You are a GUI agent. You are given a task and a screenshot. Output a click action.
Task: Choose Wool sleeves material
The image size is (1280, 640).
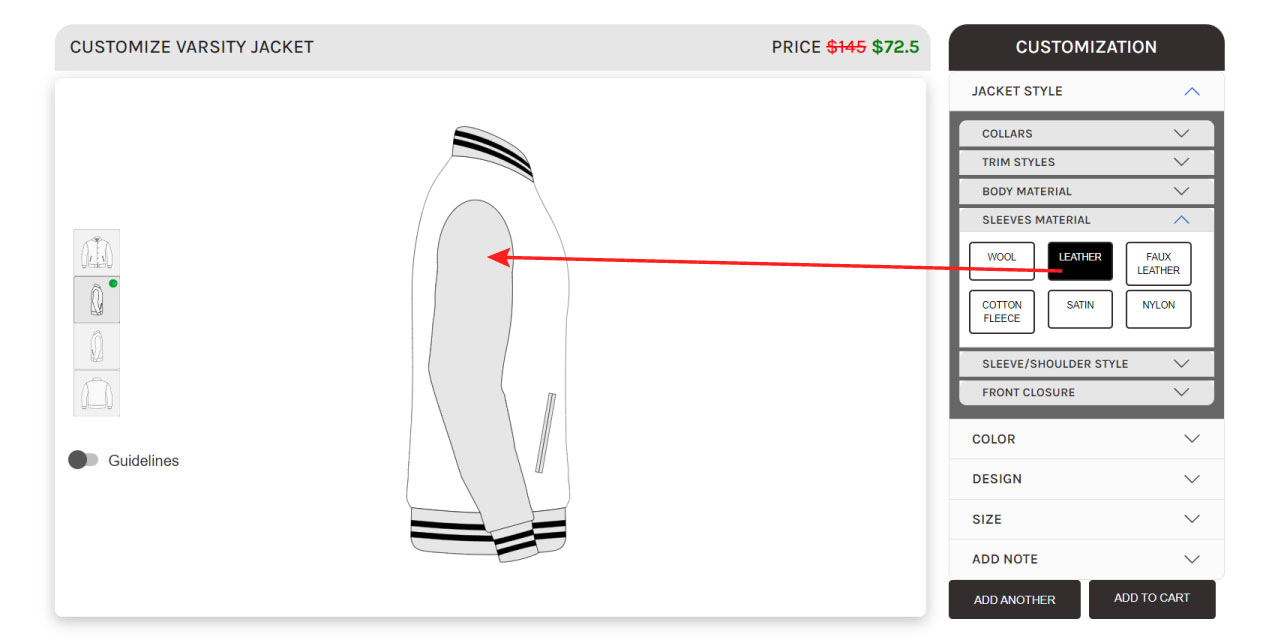(x=1002, y=262)
